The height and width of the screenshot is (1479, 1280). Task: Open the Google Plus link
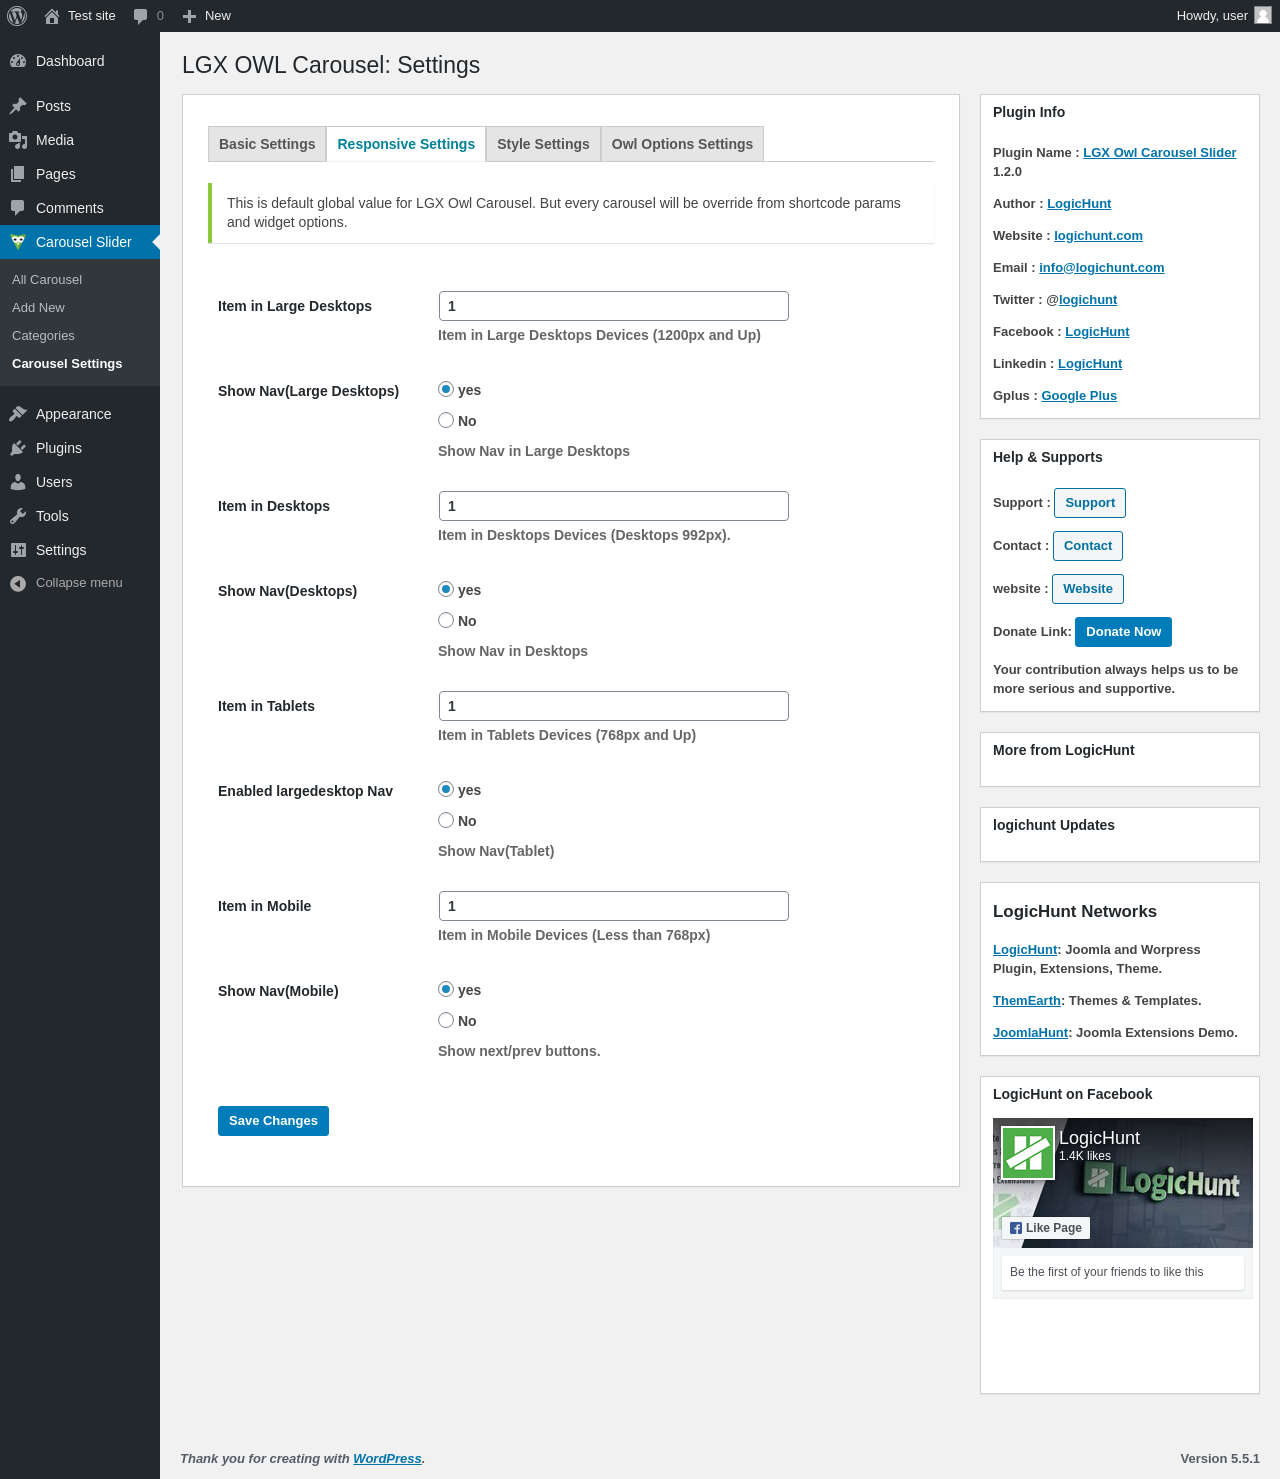point(1079,396)
